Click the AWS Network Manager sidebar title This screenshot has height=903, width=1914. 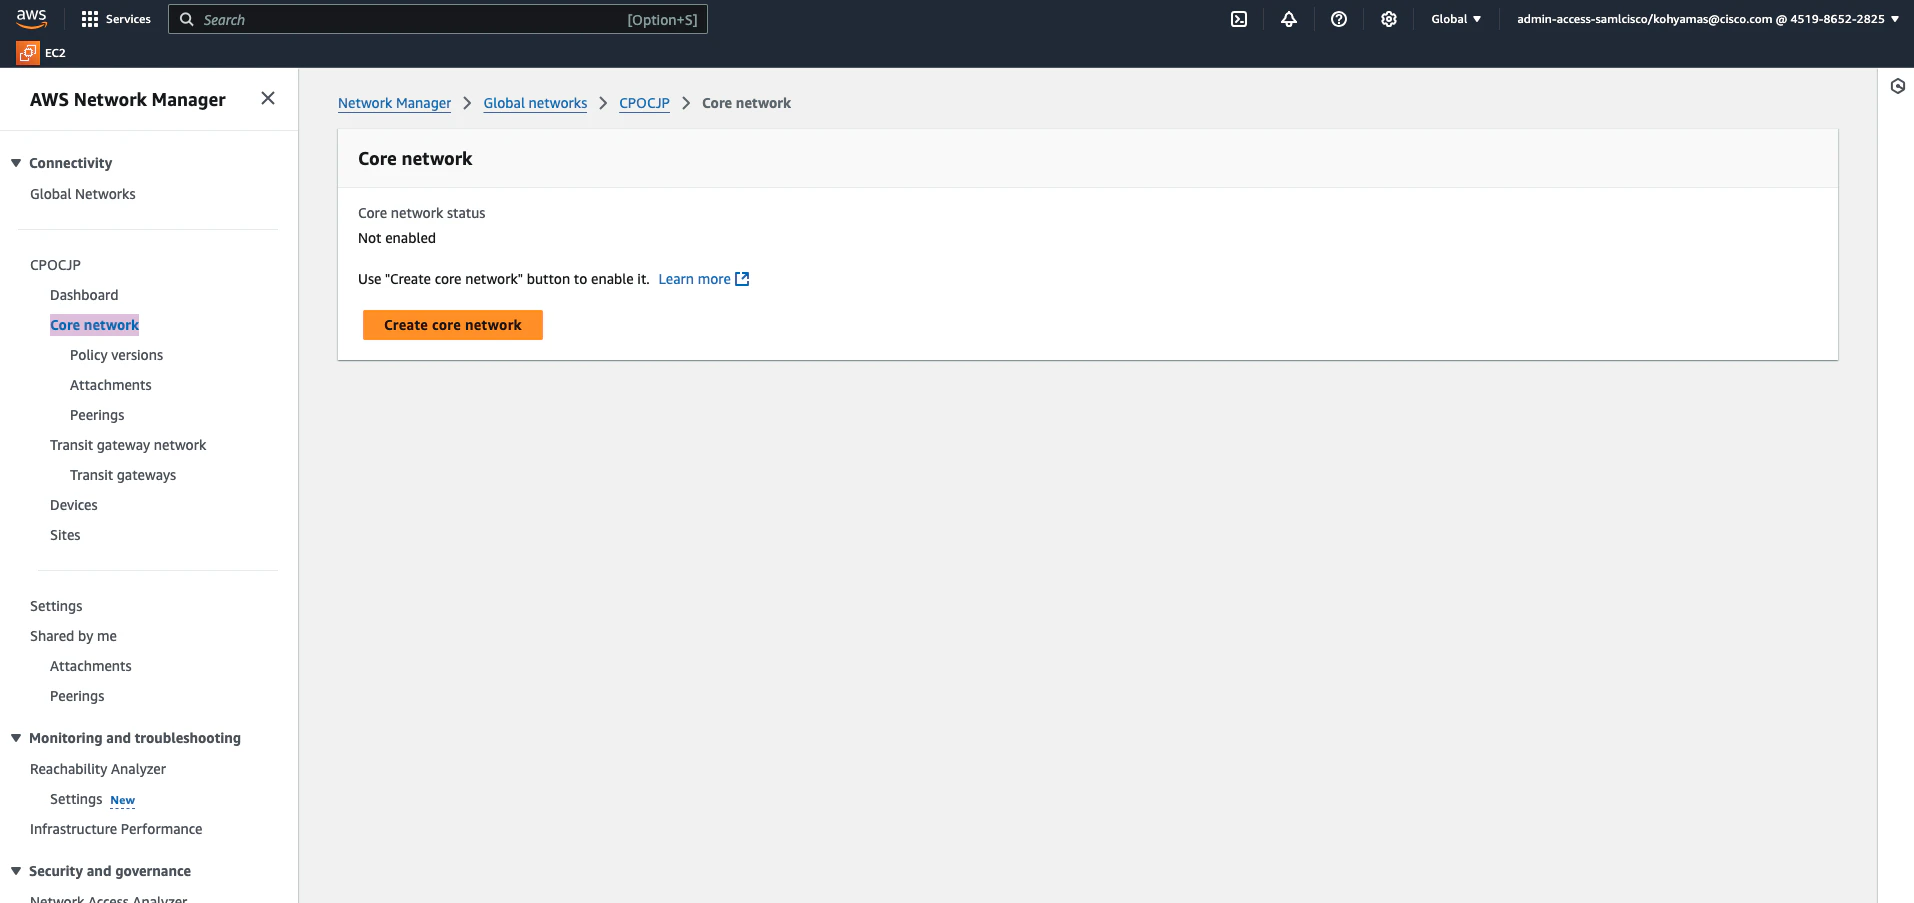[128, 100]
